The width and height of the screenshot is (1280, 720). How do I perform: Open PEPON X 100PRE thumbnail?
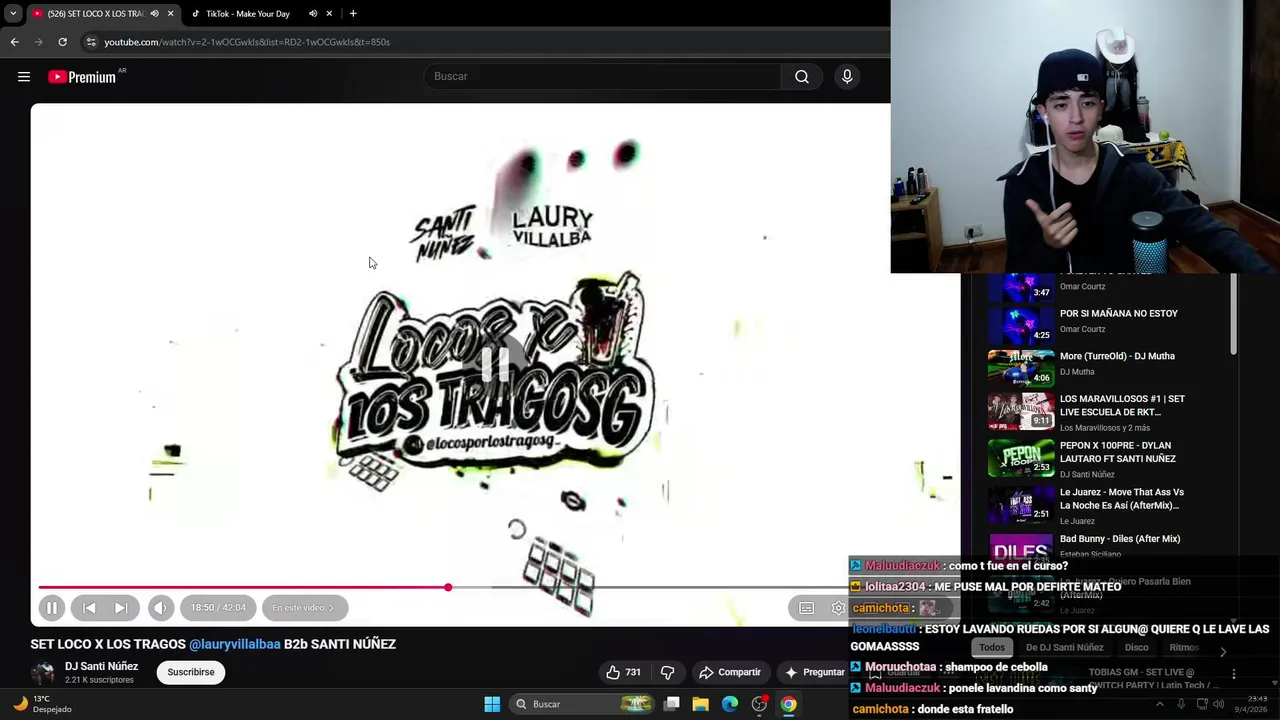(x=1021, y=456)
